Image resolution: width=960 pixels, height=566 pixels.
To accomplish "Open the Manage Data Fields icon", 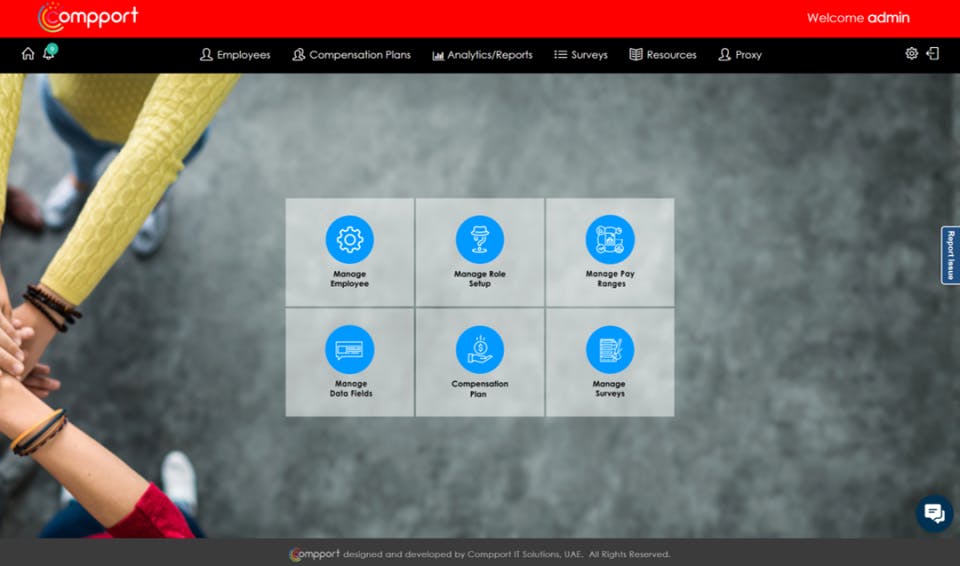I will [x=350, y=349].
